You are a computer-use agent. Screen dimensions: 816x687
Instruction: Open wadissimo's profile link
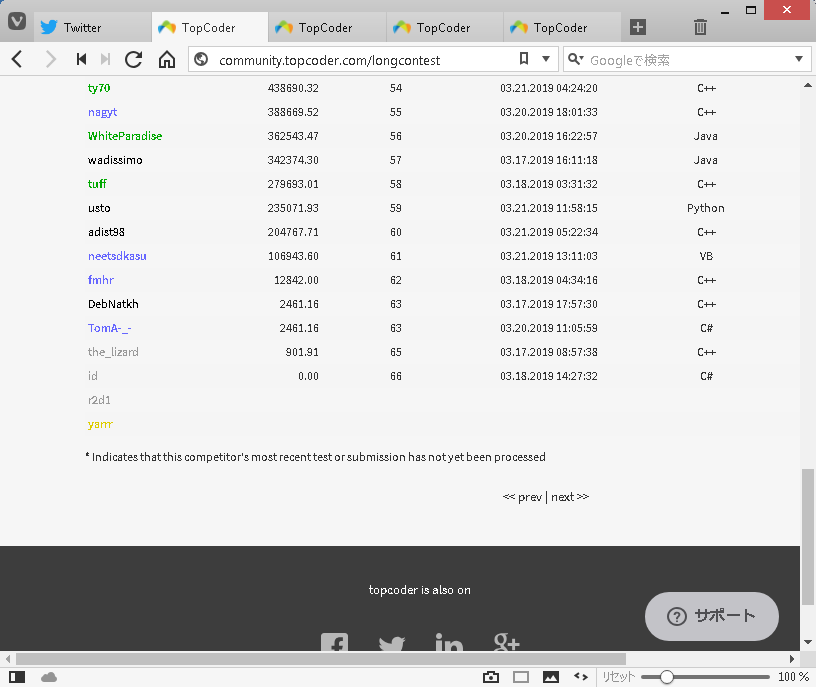[115, 160]
